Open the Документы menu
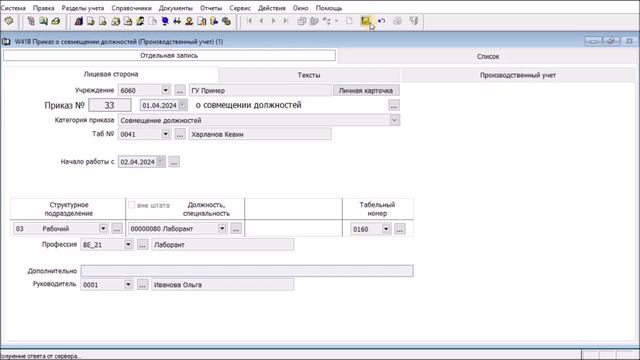This screenshot has height=360, width=640. coord(176,8)
